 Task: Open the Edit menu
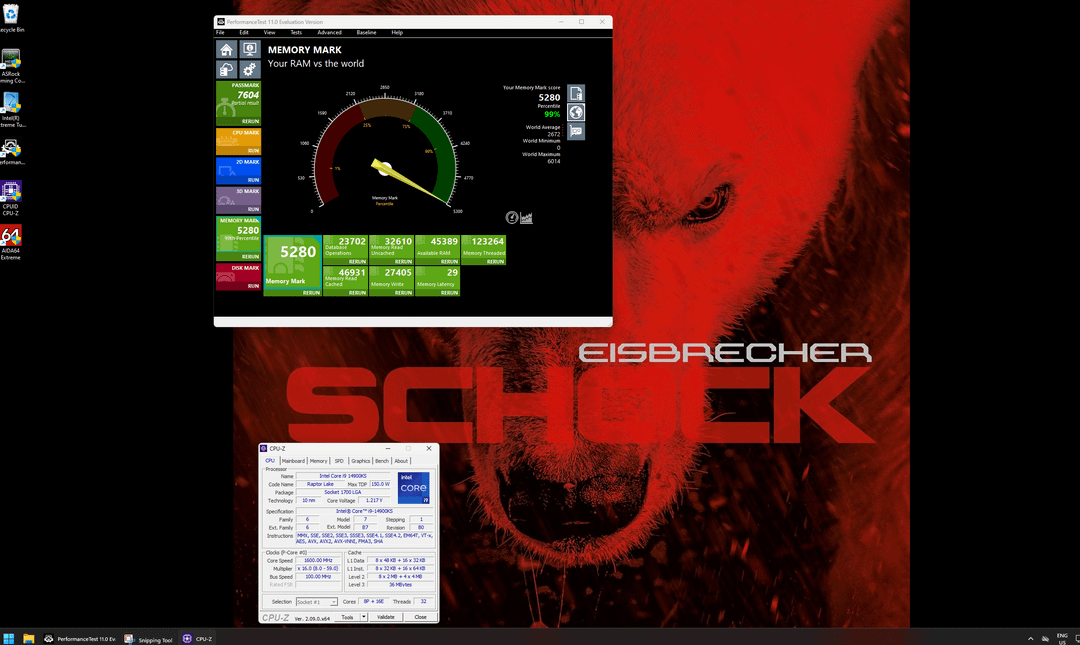(244, 32)
